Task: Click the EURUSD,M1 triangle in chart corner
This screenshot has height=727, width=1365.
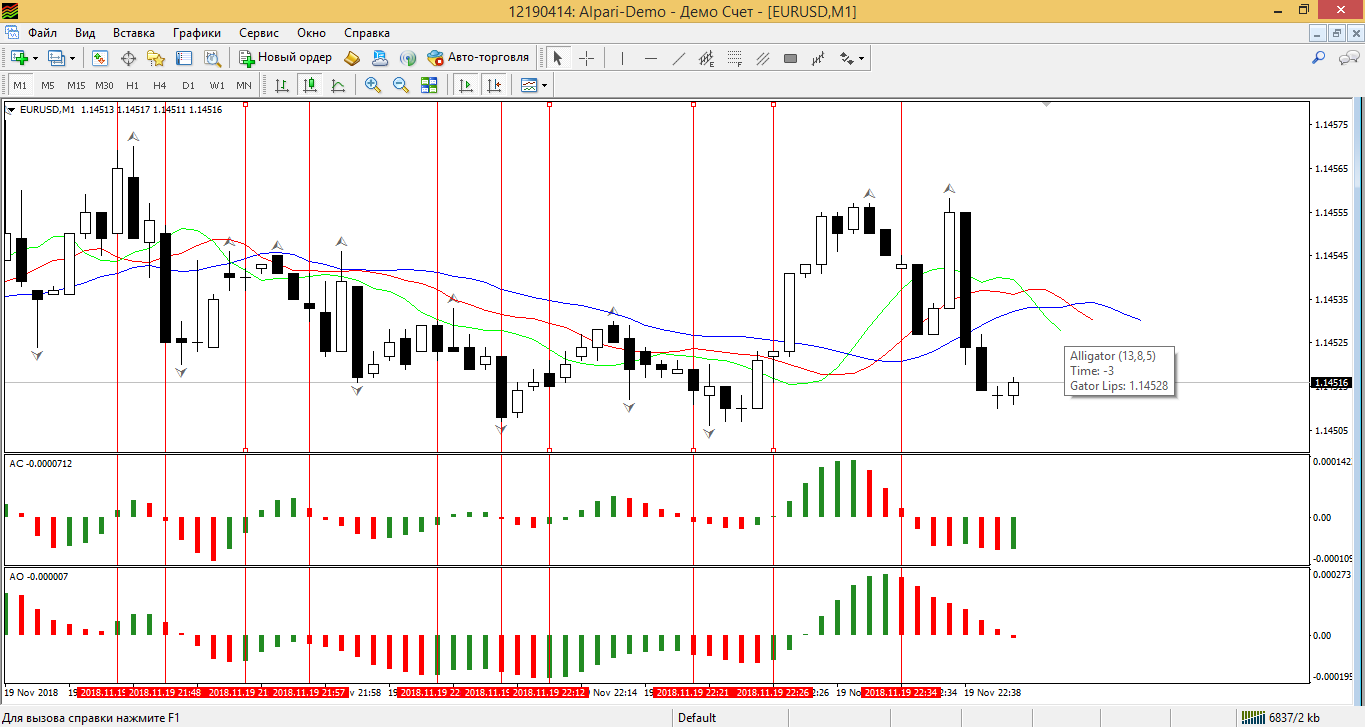Action: click(11, 109)
